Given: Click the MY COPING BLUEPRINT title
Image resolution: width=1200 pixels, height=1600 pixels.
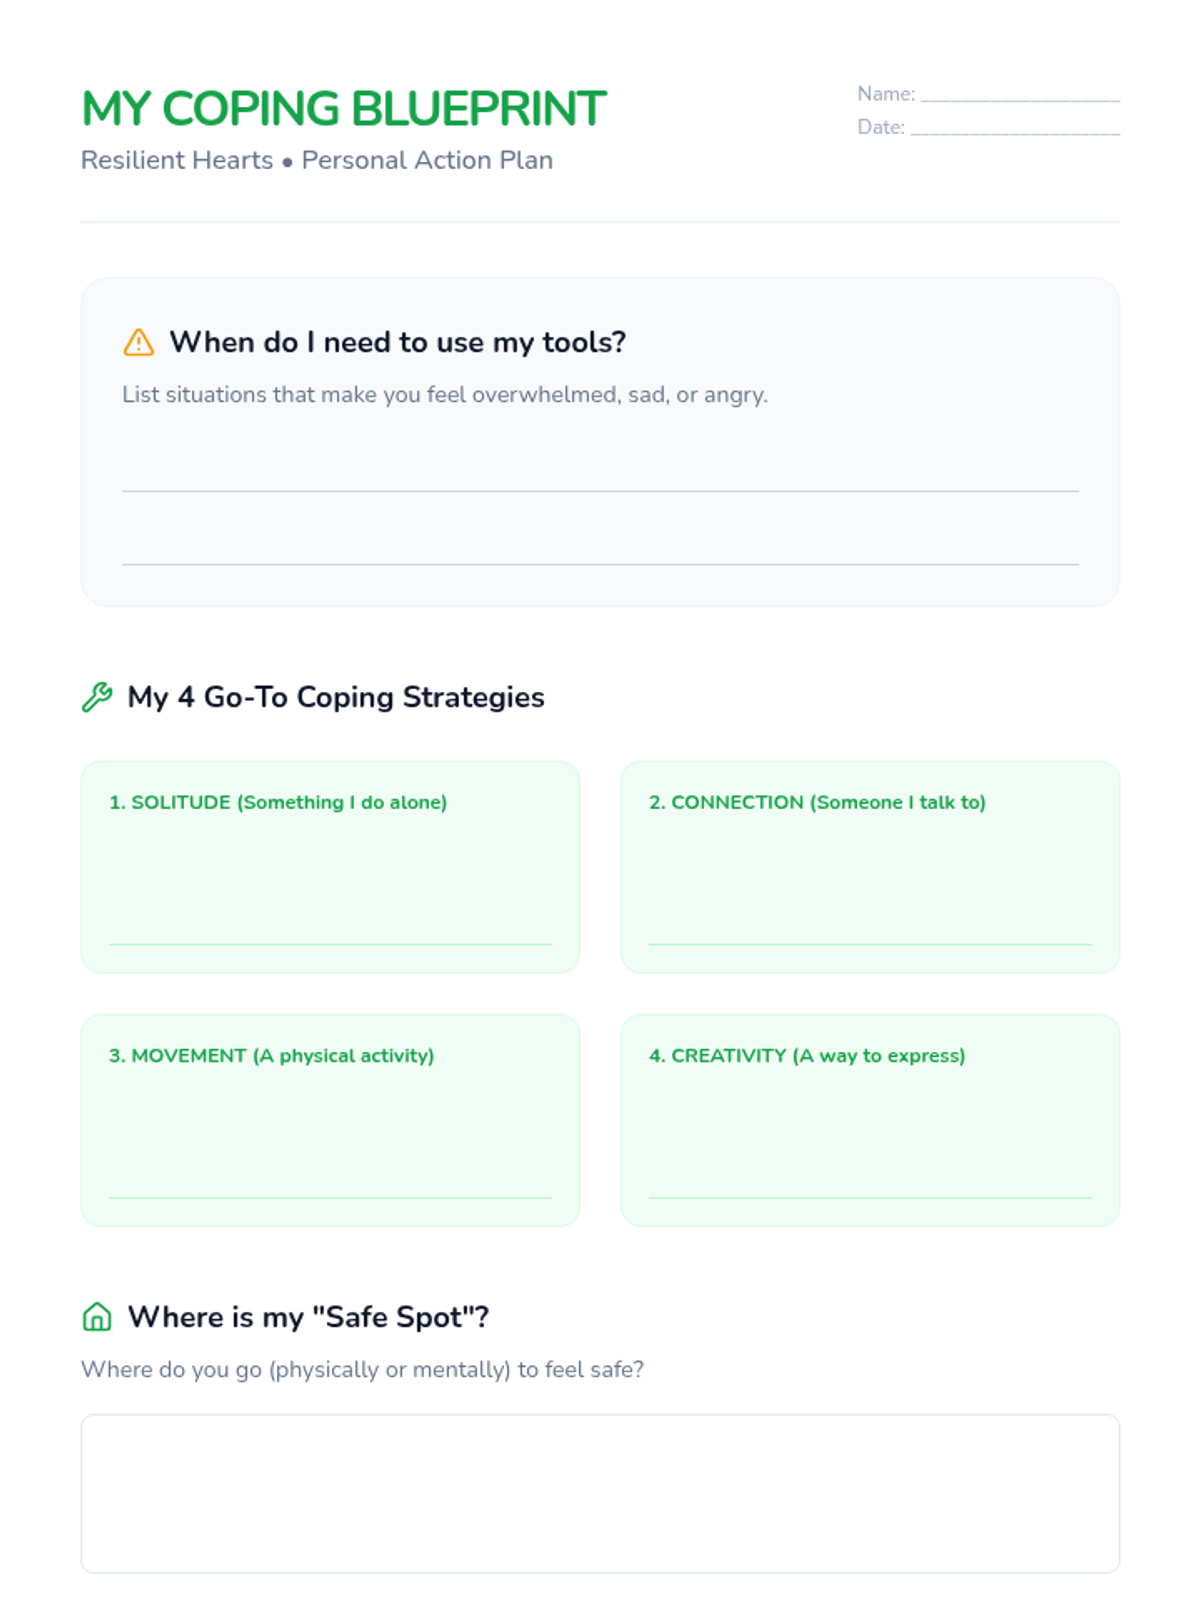Looking at the screenshot, I should (343, 109).
